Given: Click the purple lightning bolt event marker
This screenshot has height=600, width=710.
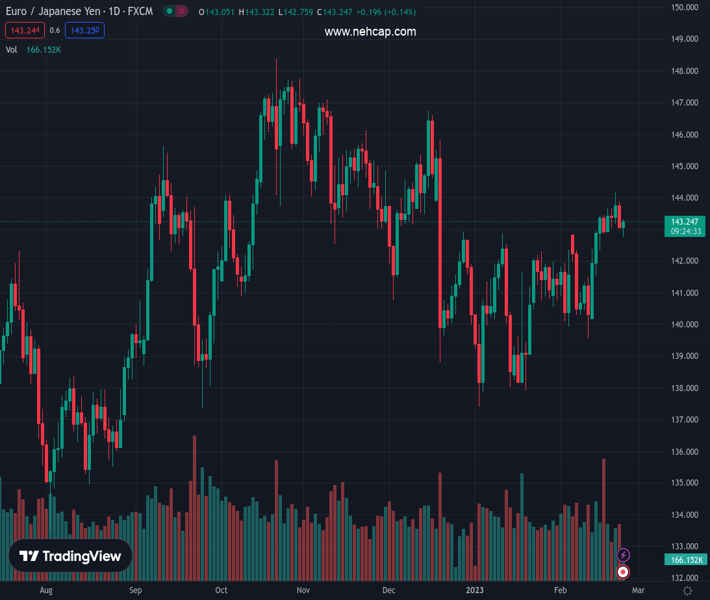Looking at the screenshot, I should [624, 555].
